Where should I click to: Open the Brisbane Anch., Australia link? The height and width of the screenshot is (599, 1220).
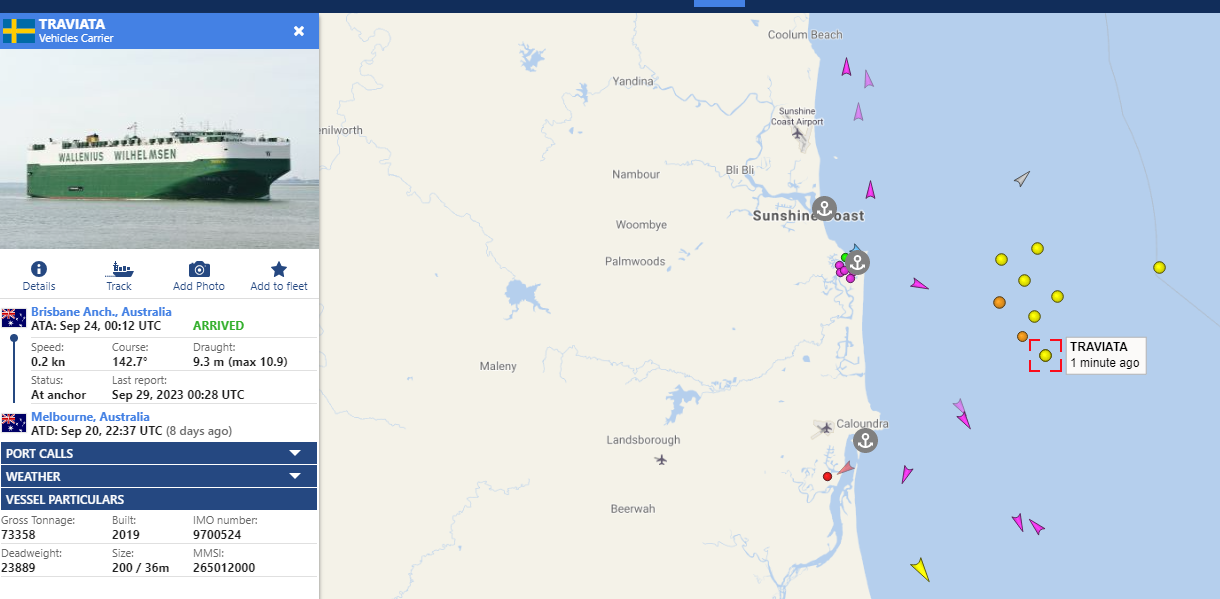click(101, 312)
